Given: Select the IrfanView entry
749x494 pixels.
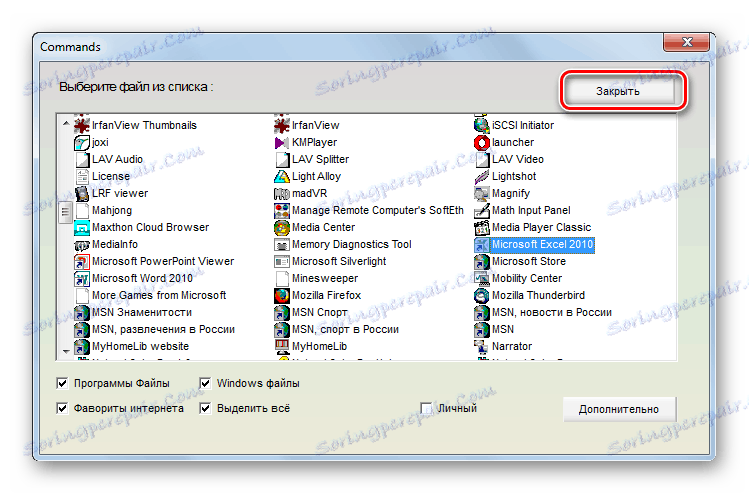Looking at the screenshot, I should (316, 125).
